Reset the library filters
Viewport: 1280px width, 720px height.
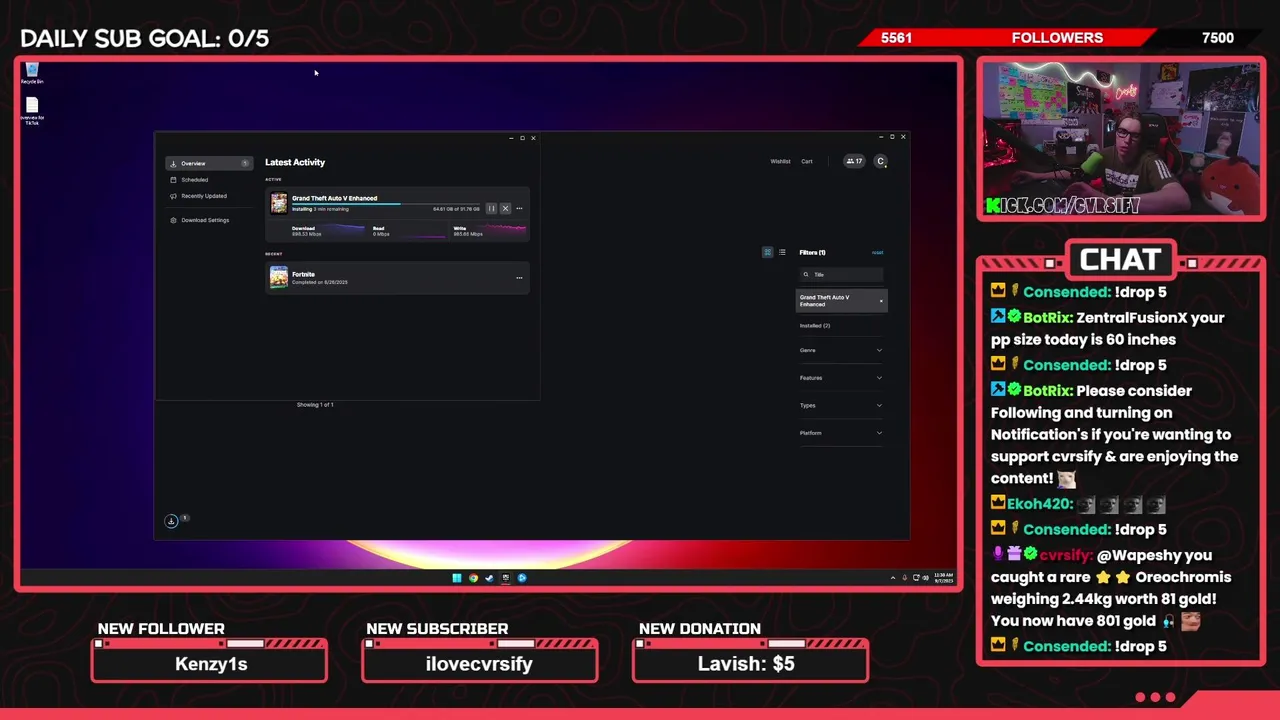click(877, 252)
